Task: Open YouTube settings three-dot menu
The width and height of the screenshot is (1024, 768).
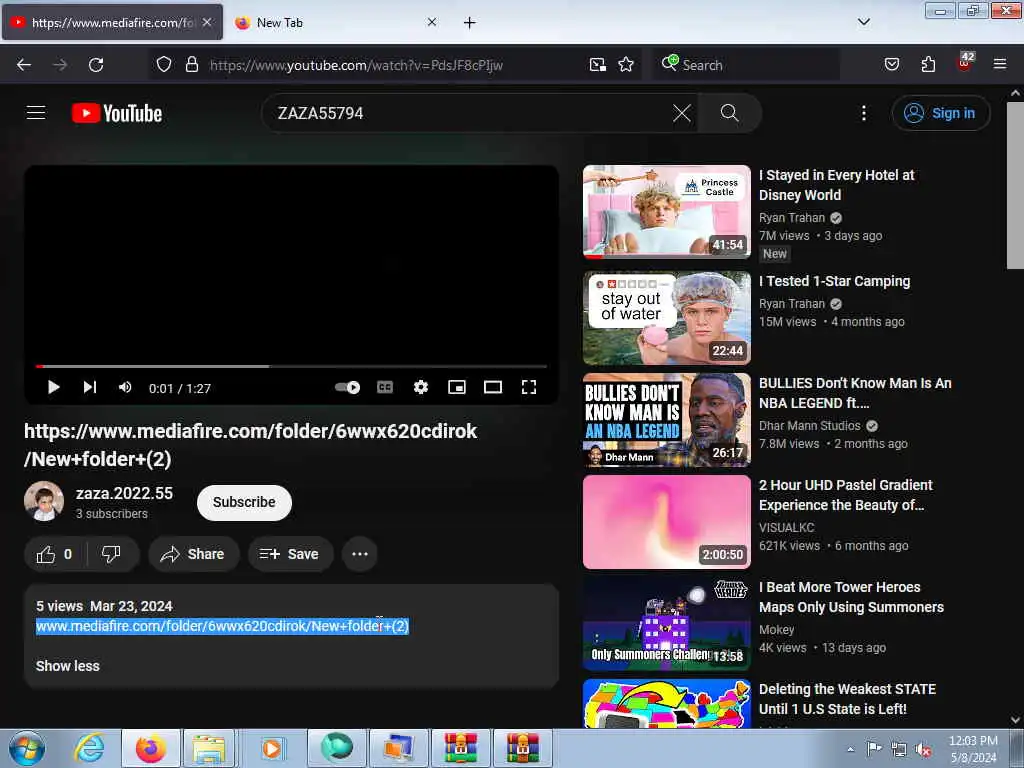Action: [863, 113]
